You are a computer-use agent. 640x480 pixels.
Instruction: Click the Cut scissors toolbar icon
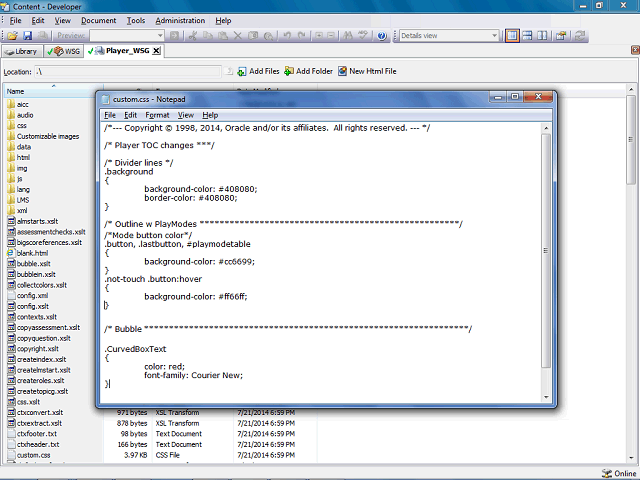click(193, 36)
